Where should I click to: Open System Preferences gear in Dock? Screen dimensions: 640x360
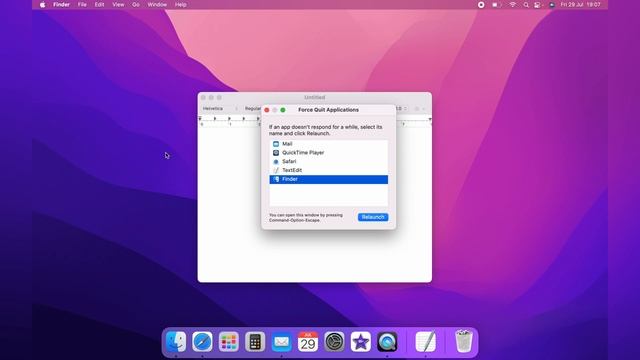click(334, 342)
